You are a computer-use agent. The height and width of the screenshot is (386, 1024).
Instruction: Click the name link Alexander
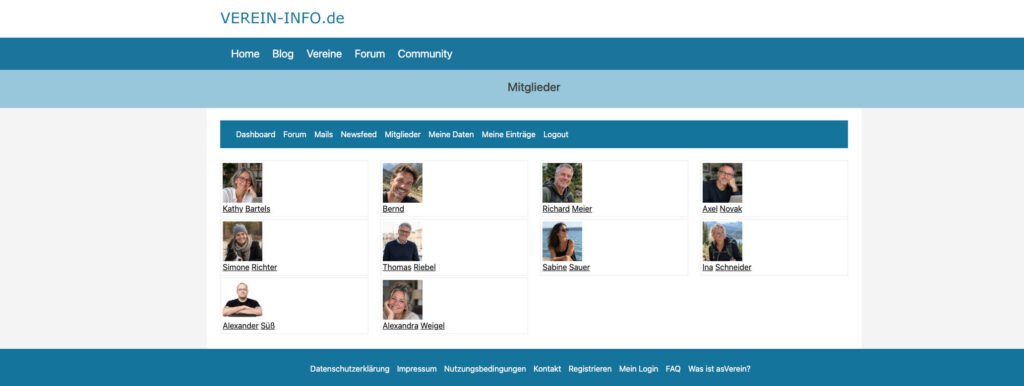240,326
